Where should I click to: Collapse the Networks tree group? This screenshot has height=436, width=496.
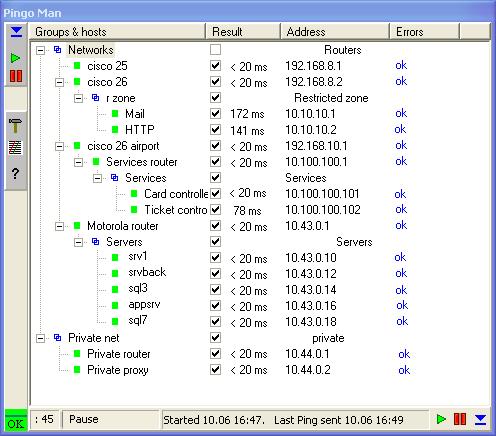coord(40,50)
